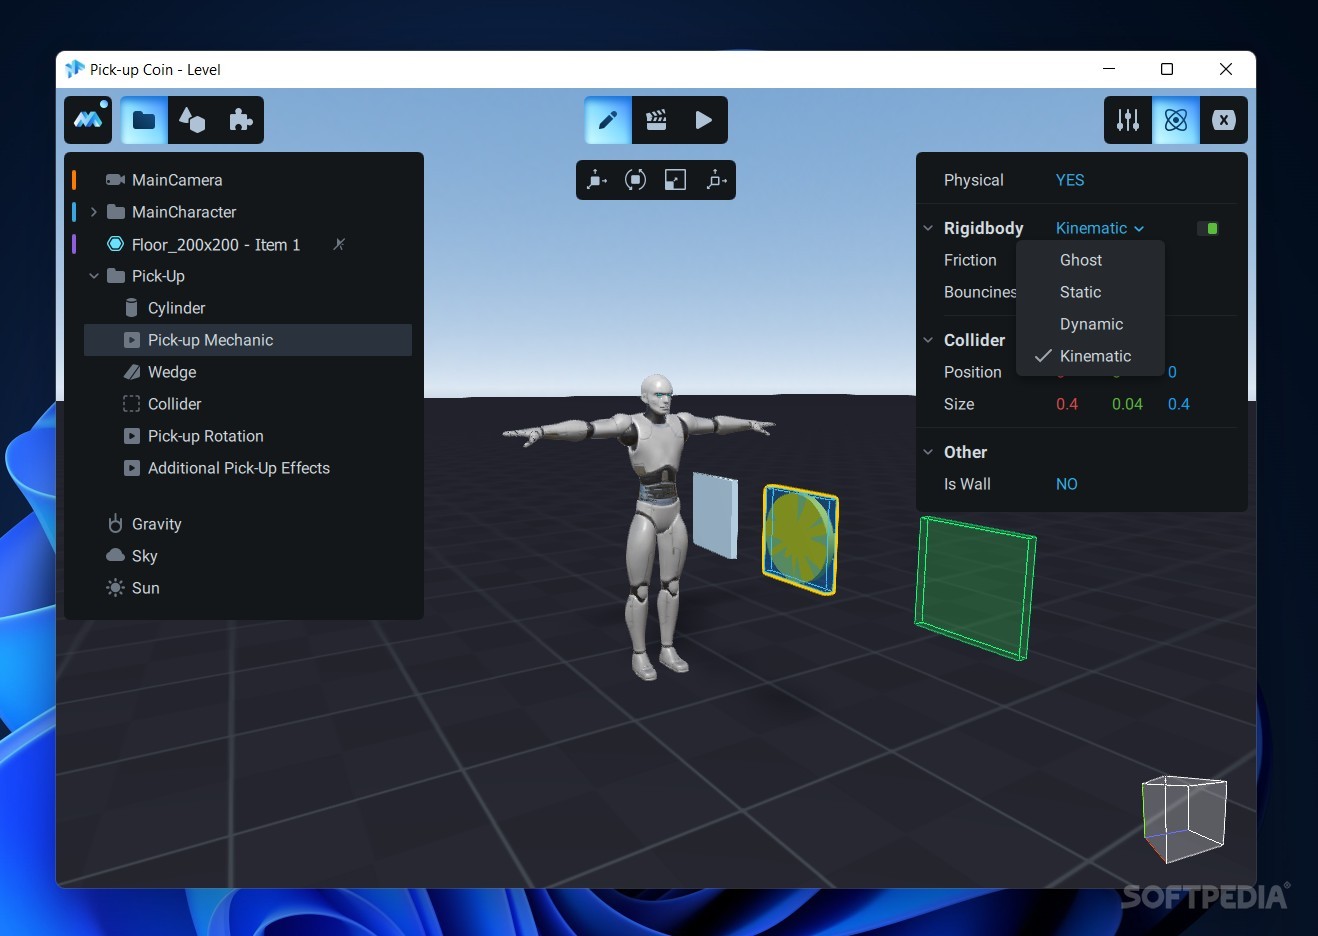Click the cloud Sky icon
The width and height of the screenshot is (1318, 936).
(116, 555)
